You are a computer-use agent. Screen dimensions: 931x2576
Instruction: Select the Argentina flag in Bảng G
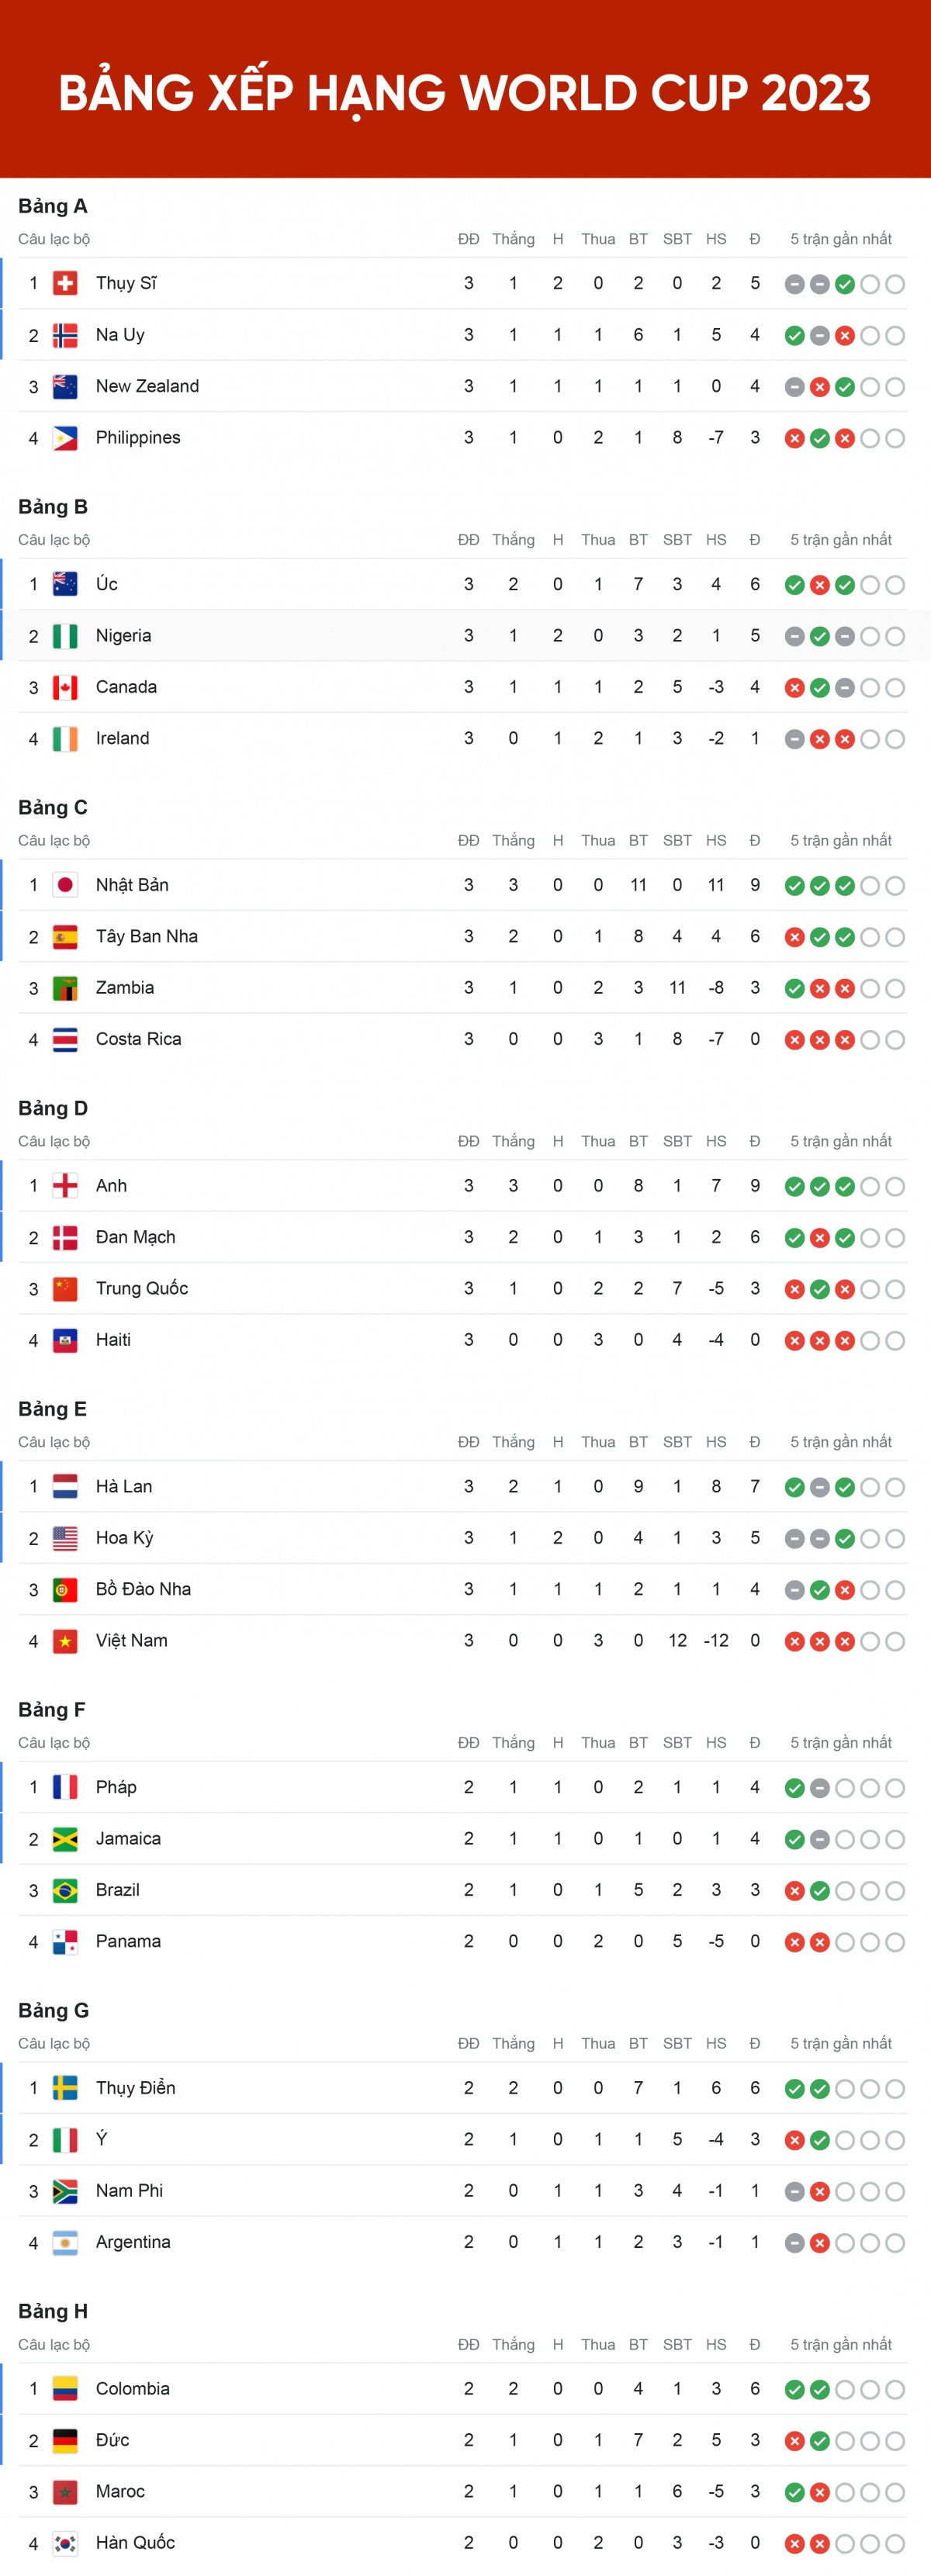click(65, 2242)
